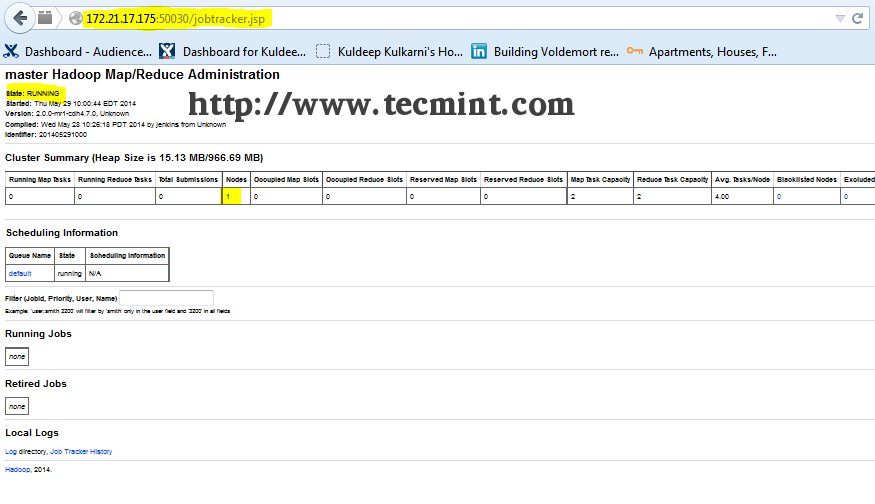Viewport: 875px width, 504px height.
Task: Click the Excluded Nodes value 0 link
Action: point(846,196)
